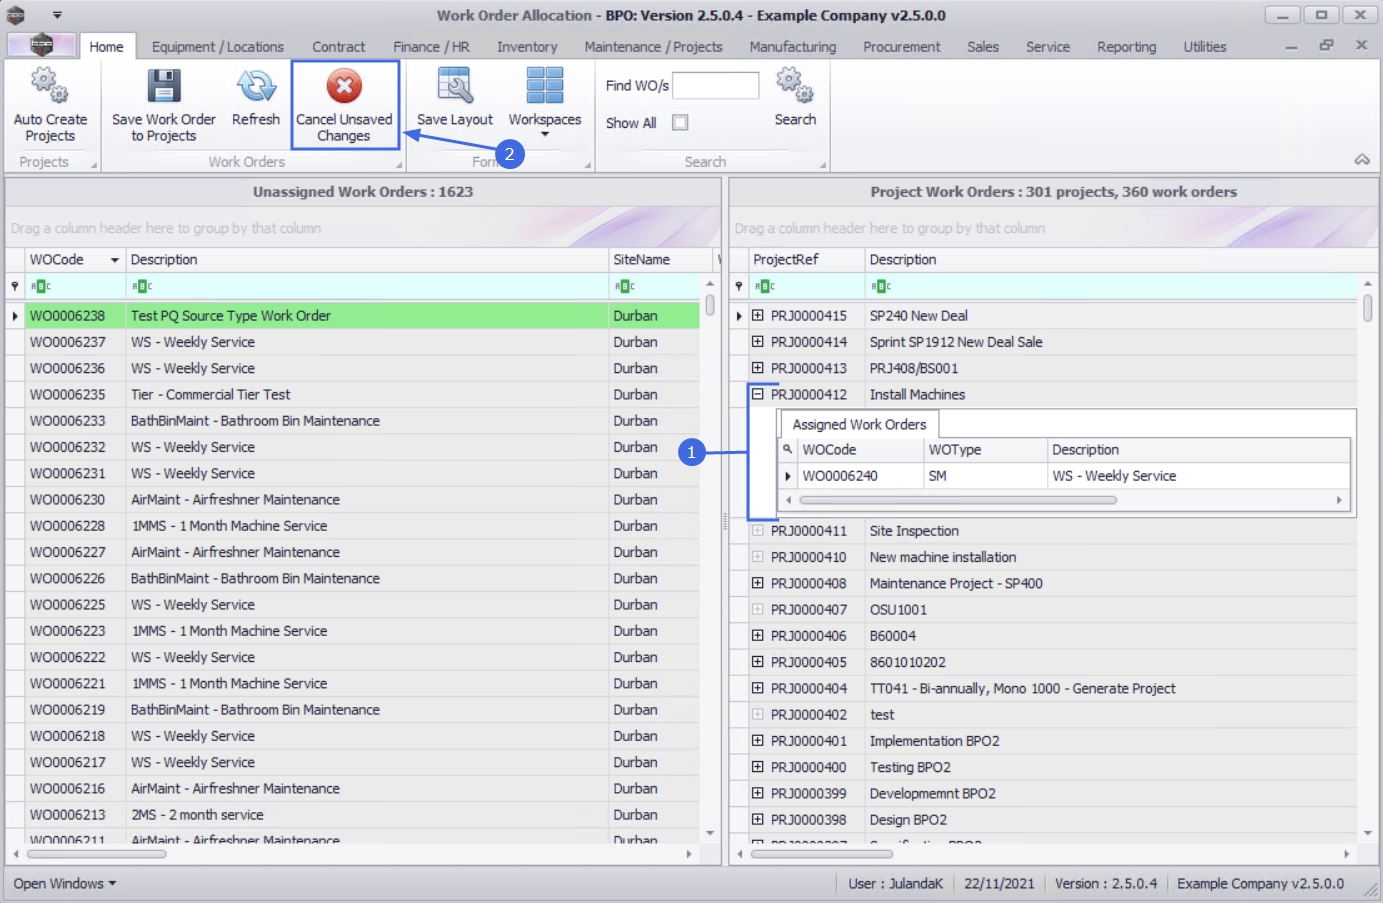Select the Reporting ribbon tab

pos(1126,46)
